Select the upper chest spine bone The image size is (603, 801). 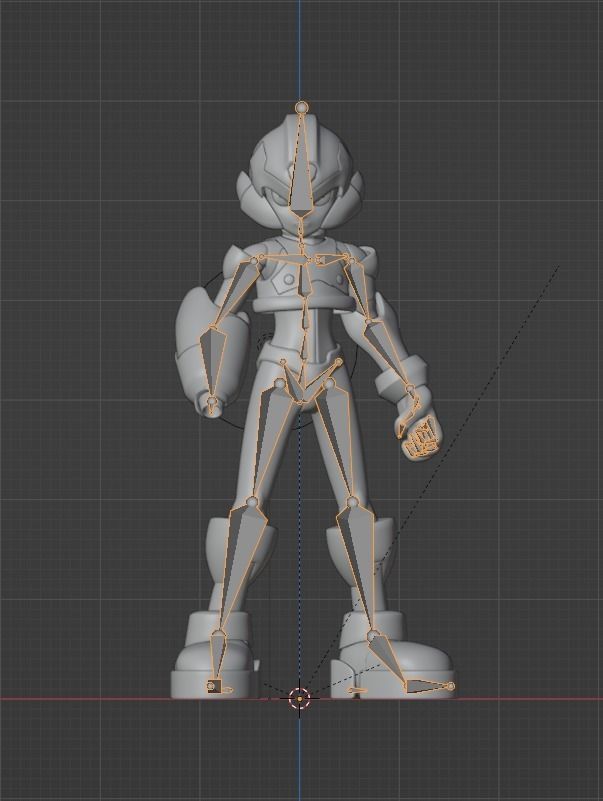coord(305,278)
